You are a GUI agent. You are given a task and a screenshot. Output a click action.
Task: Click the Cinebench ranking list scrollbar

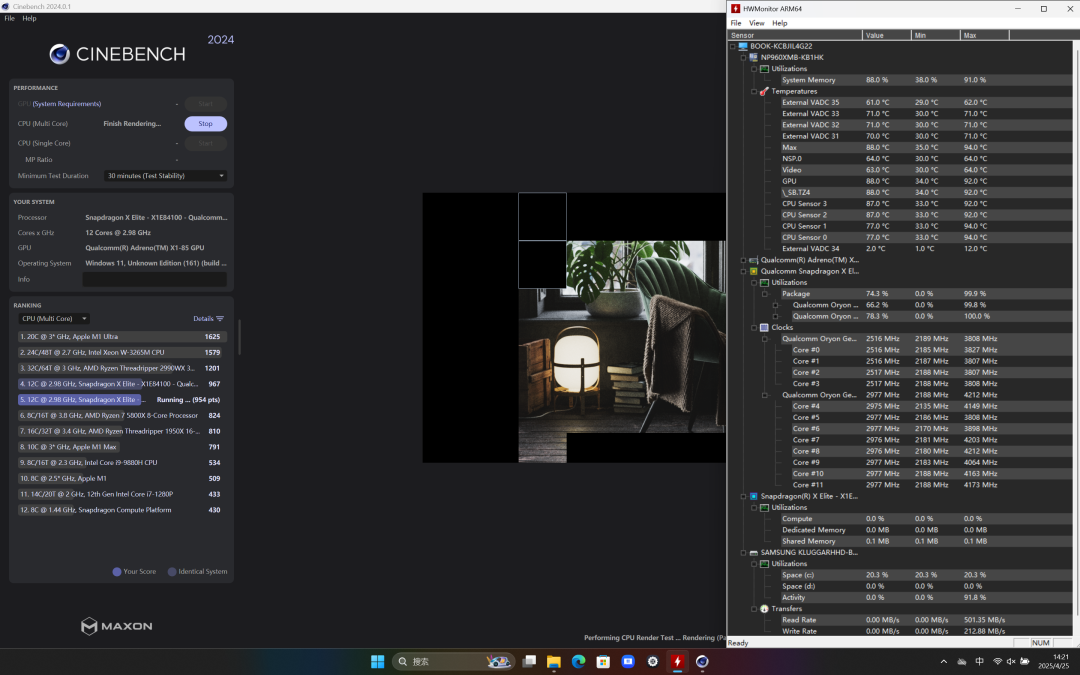click(x=239, y=337)
